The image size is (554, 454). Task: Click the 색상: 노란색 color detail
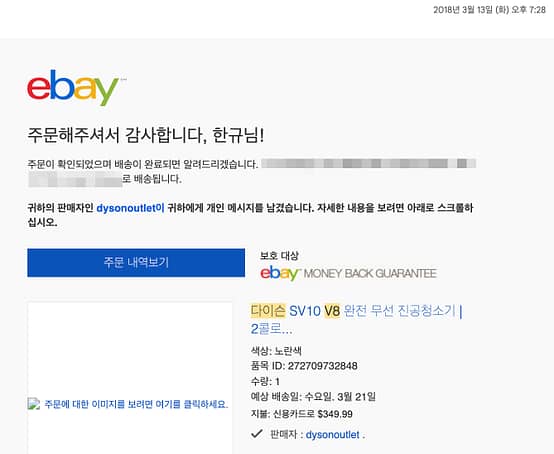point(276,351)
